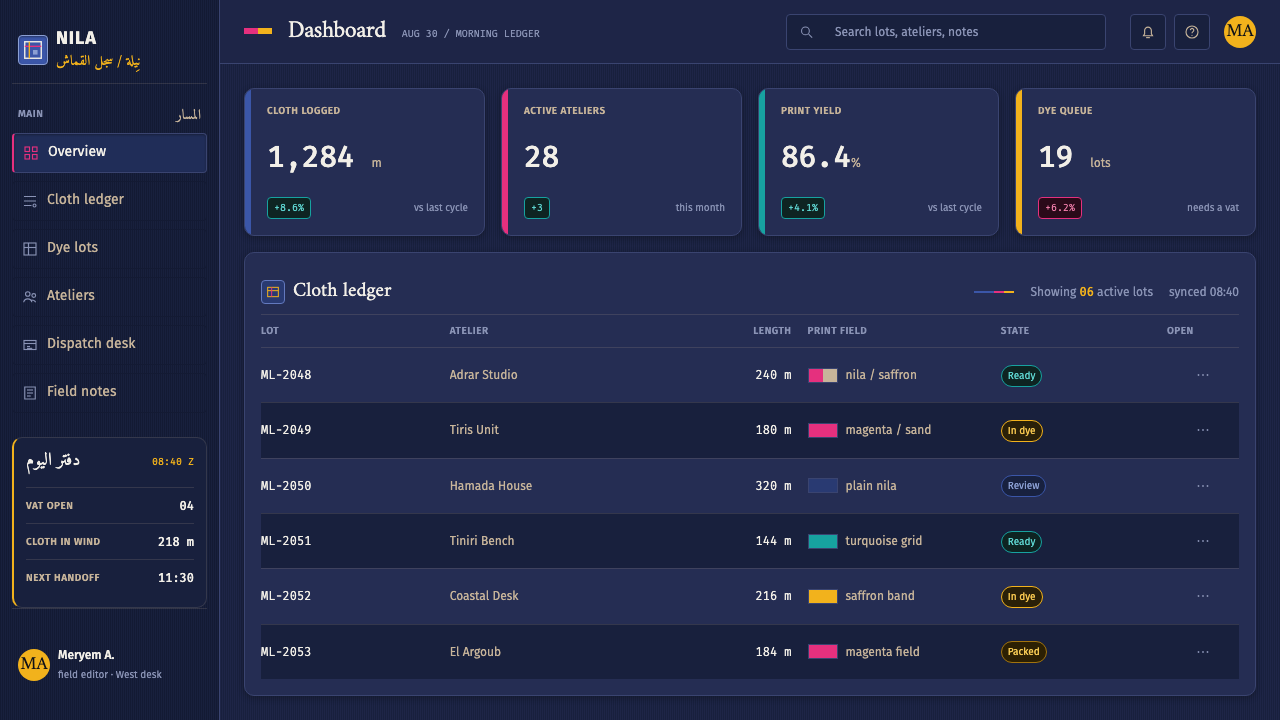Click the Adrar Studio atelier name
The width and height of the screenshot is (1280, 720).
(x=484, y=375)
